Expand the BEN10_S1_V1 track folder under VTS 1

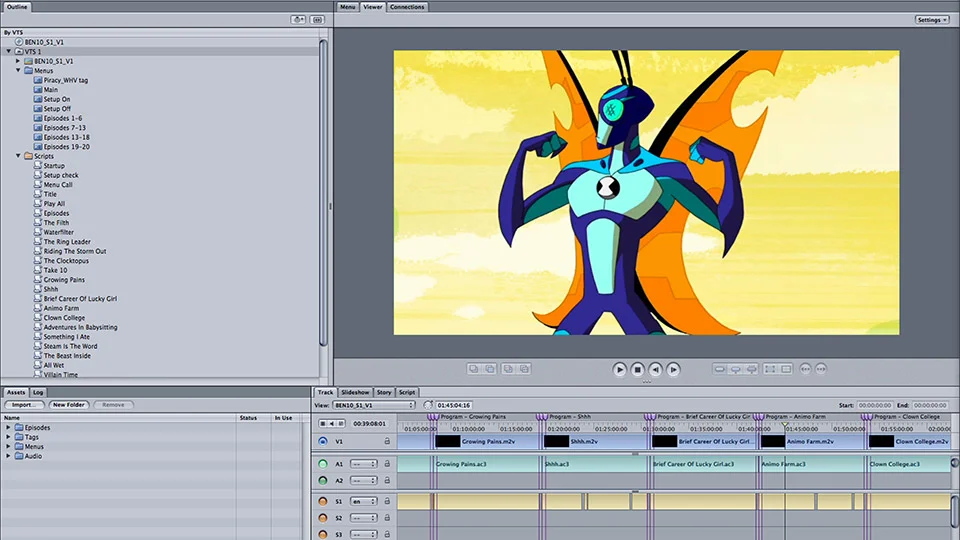click(18, 61)
